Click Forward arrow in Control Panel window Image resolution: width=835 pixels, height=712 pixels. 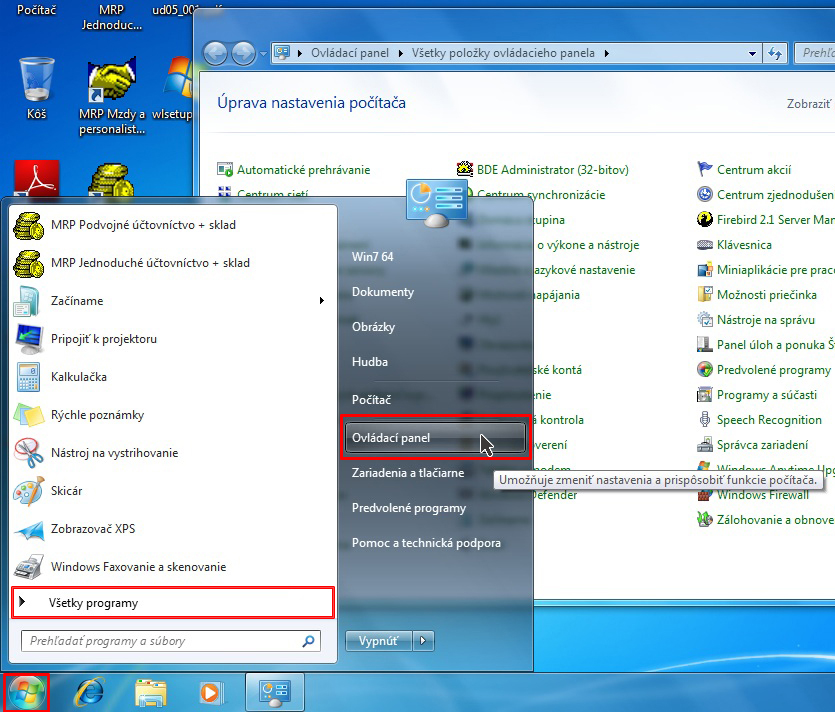pyautogui.click(x=243, y=53)
